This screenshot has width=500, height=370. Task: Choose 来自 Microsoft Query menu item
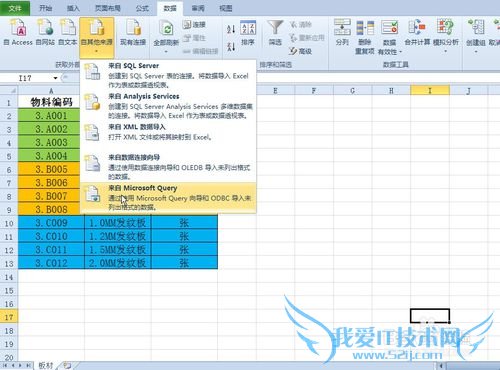point(168,198)
